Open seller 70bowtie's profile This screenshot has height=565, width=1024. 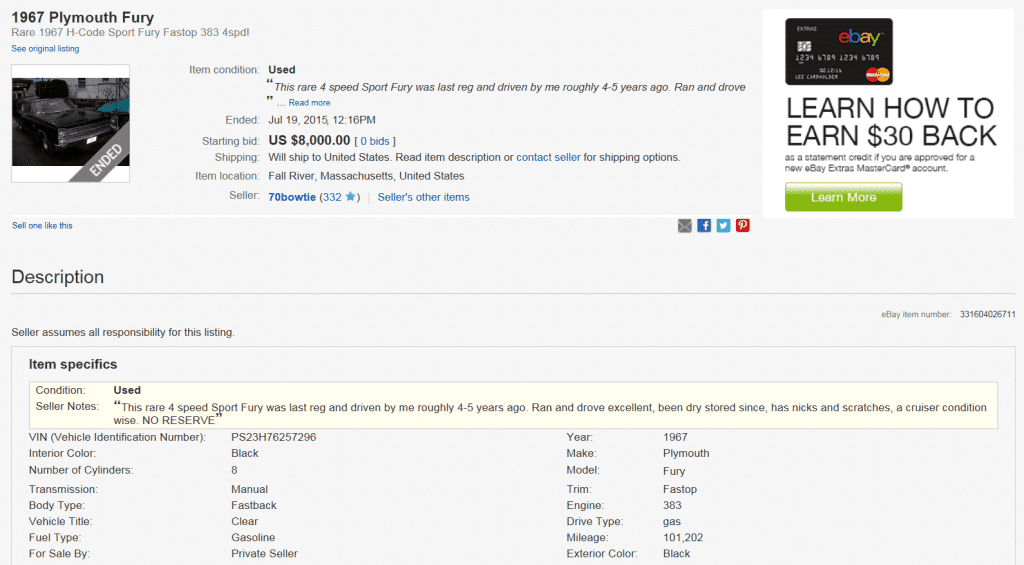292,197
